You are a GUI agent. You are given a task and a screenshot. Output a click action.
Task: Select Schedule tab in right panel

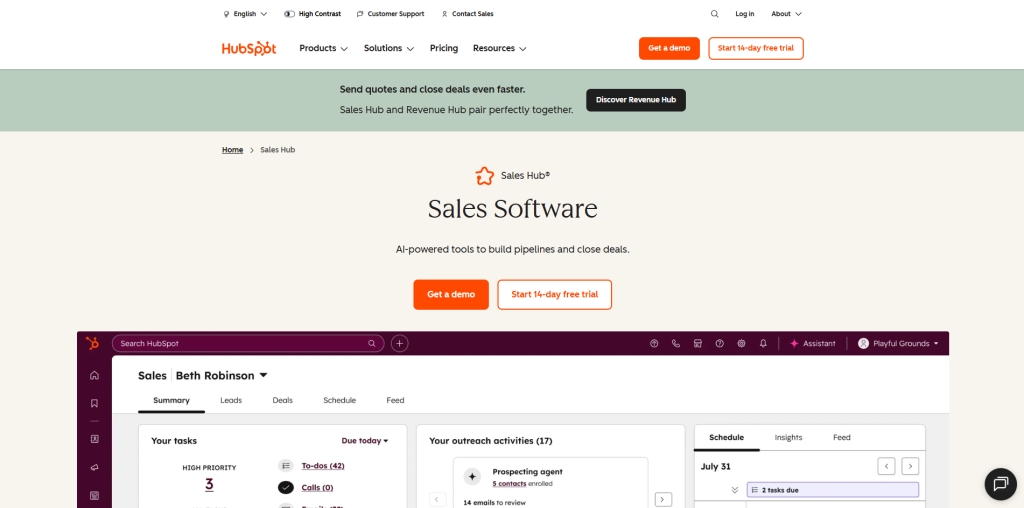click(x=726, y=437)
